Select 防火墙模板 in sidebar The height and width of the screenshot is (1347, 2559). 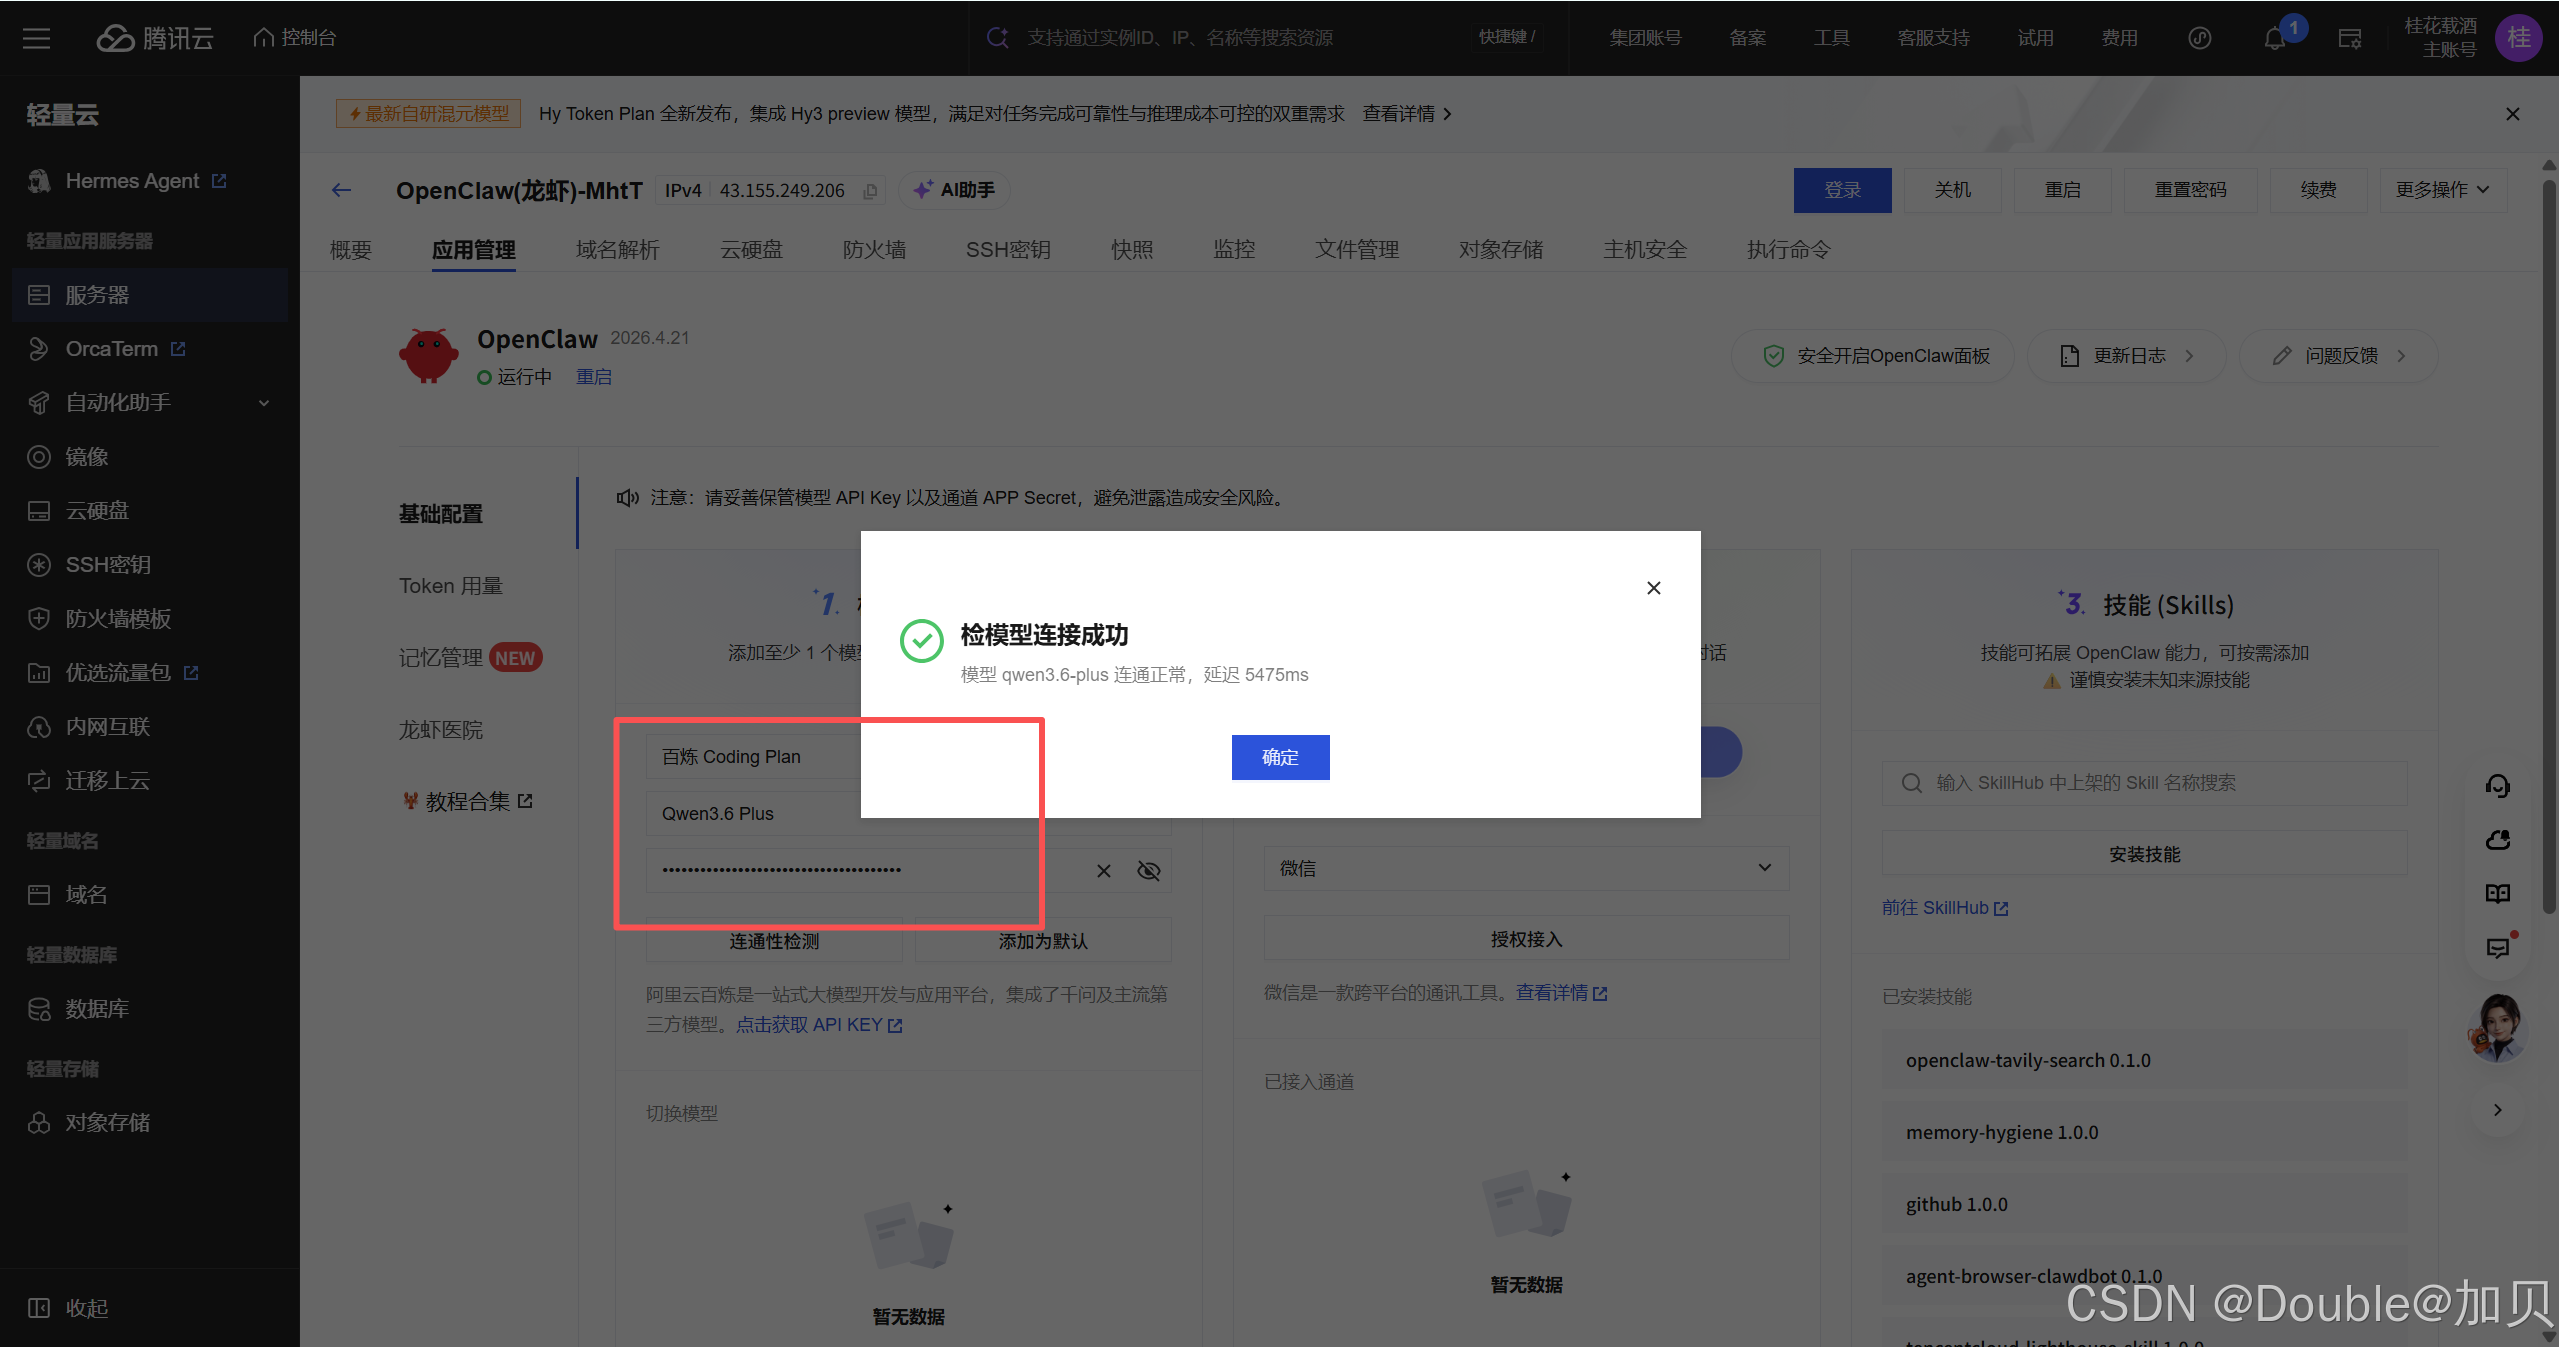pos(150,619)
